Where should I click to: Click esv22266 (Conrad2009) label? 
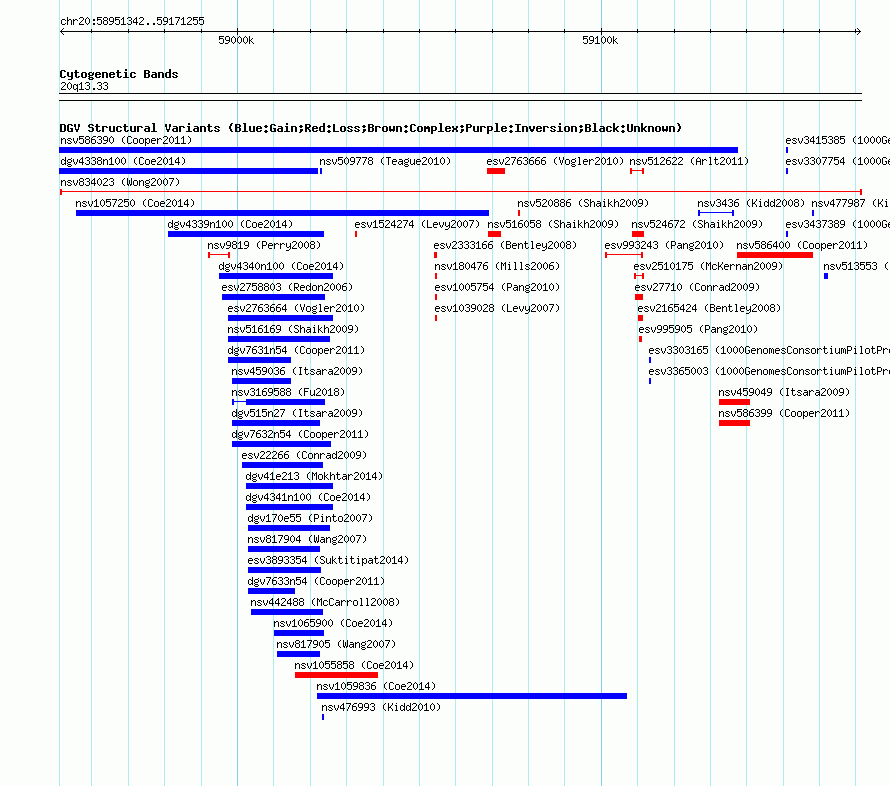coord(304,455)
